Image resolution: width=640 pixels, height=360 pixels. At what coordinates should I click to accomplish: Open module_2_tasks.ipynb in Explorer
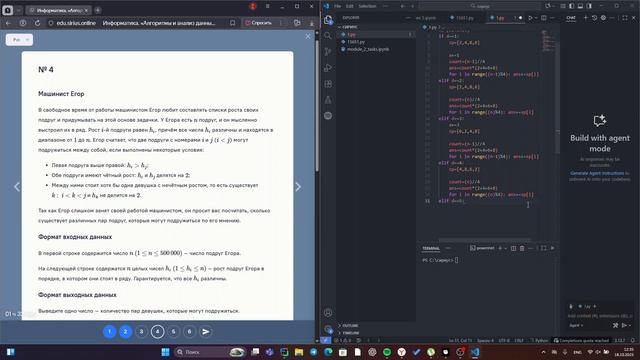(x=368, y=49)
